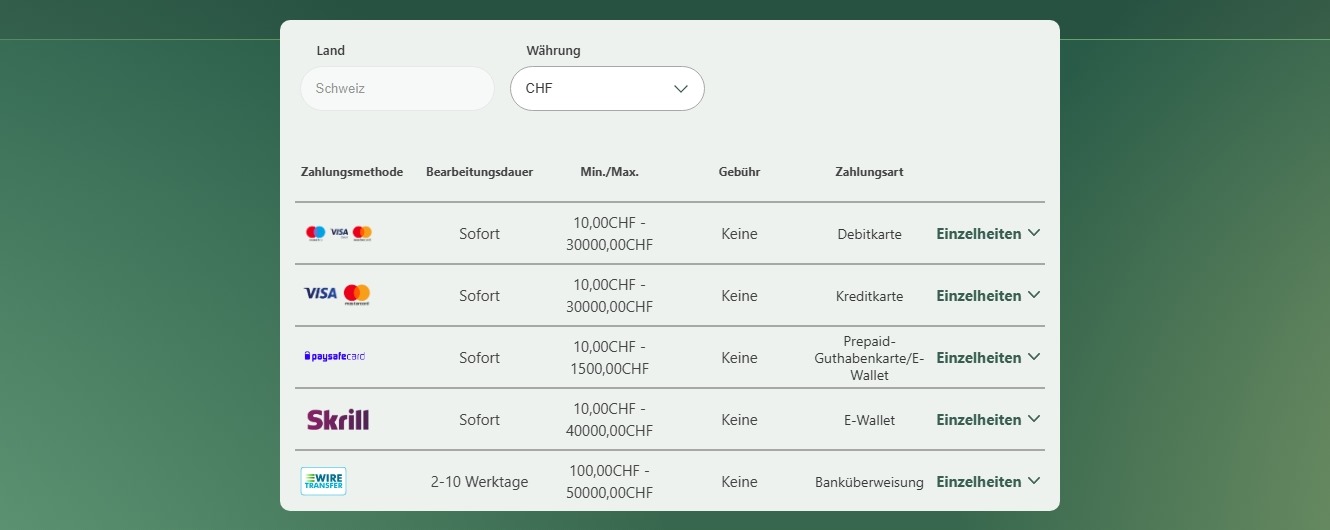Screen dimensions: 1330x530
Task: Open the Währung CHF dropdown
Action: coord(607,88)
